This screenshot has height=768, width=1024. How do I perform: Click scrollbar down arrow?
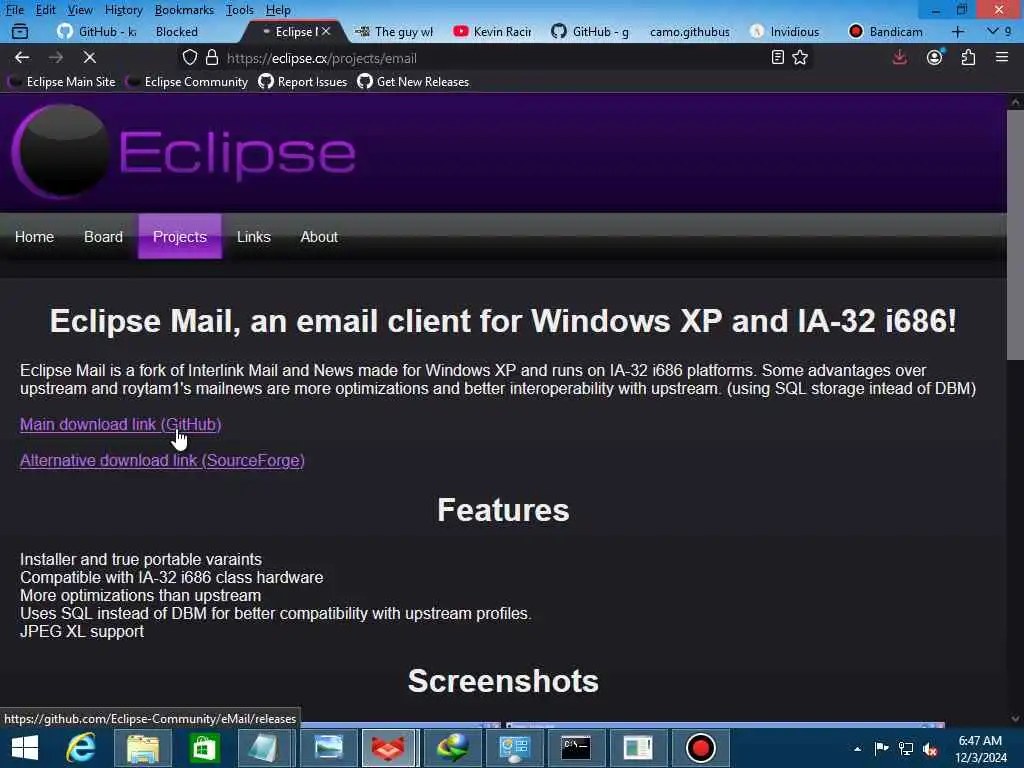1015,718
